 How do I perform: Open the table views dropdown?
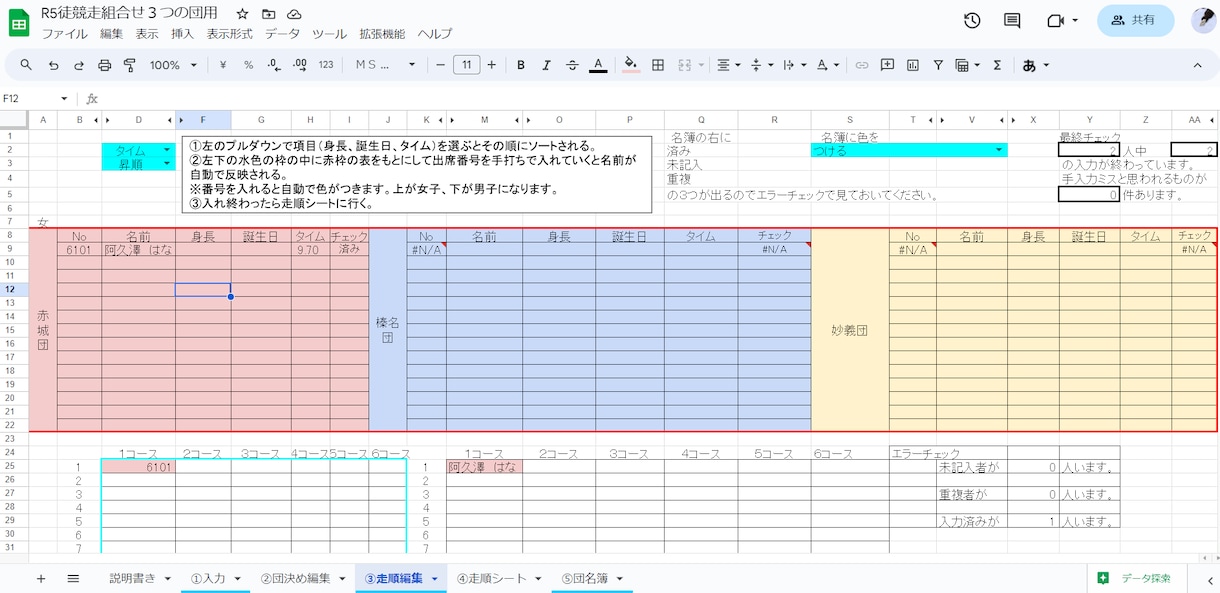[967, 65]
